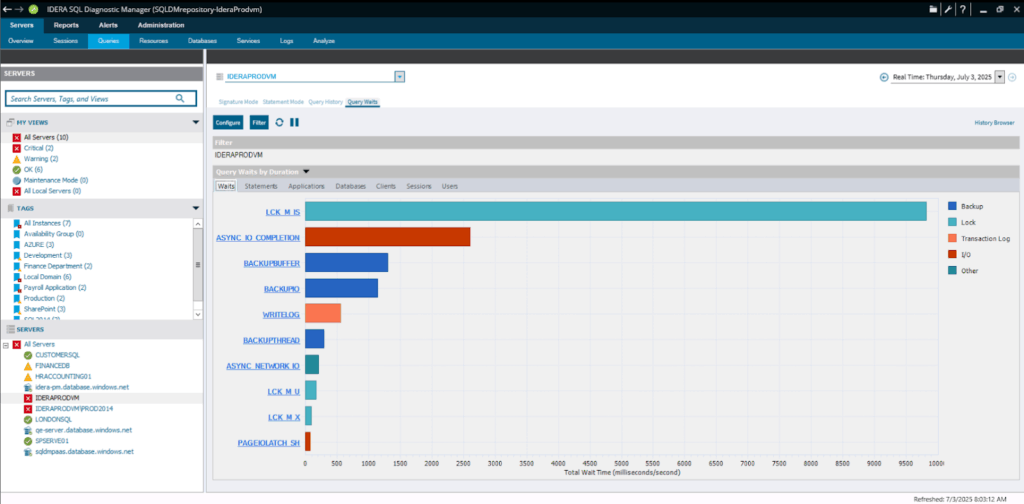The height and width of the screenshot is (504, 1024).
Task: Click the tag icon beside Development (3)
Action: tap(17, 255)
